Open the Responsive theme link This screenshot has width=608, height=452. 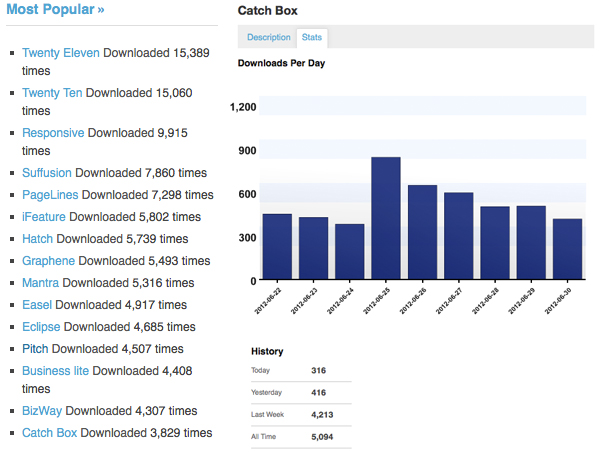53,133
